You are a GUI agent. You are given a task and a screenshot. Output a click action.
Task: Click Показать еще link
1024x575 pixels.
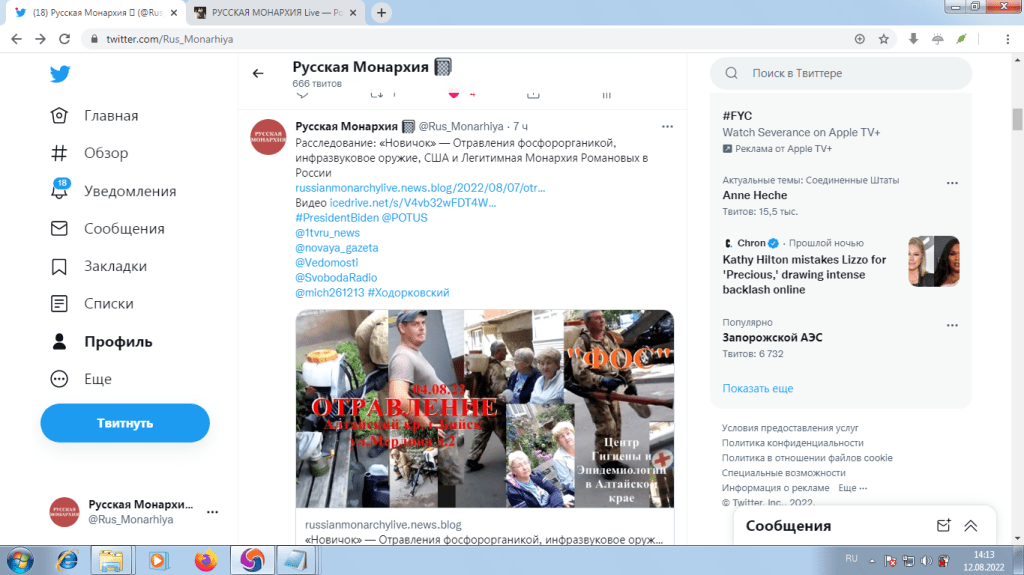tap(758, 388)
